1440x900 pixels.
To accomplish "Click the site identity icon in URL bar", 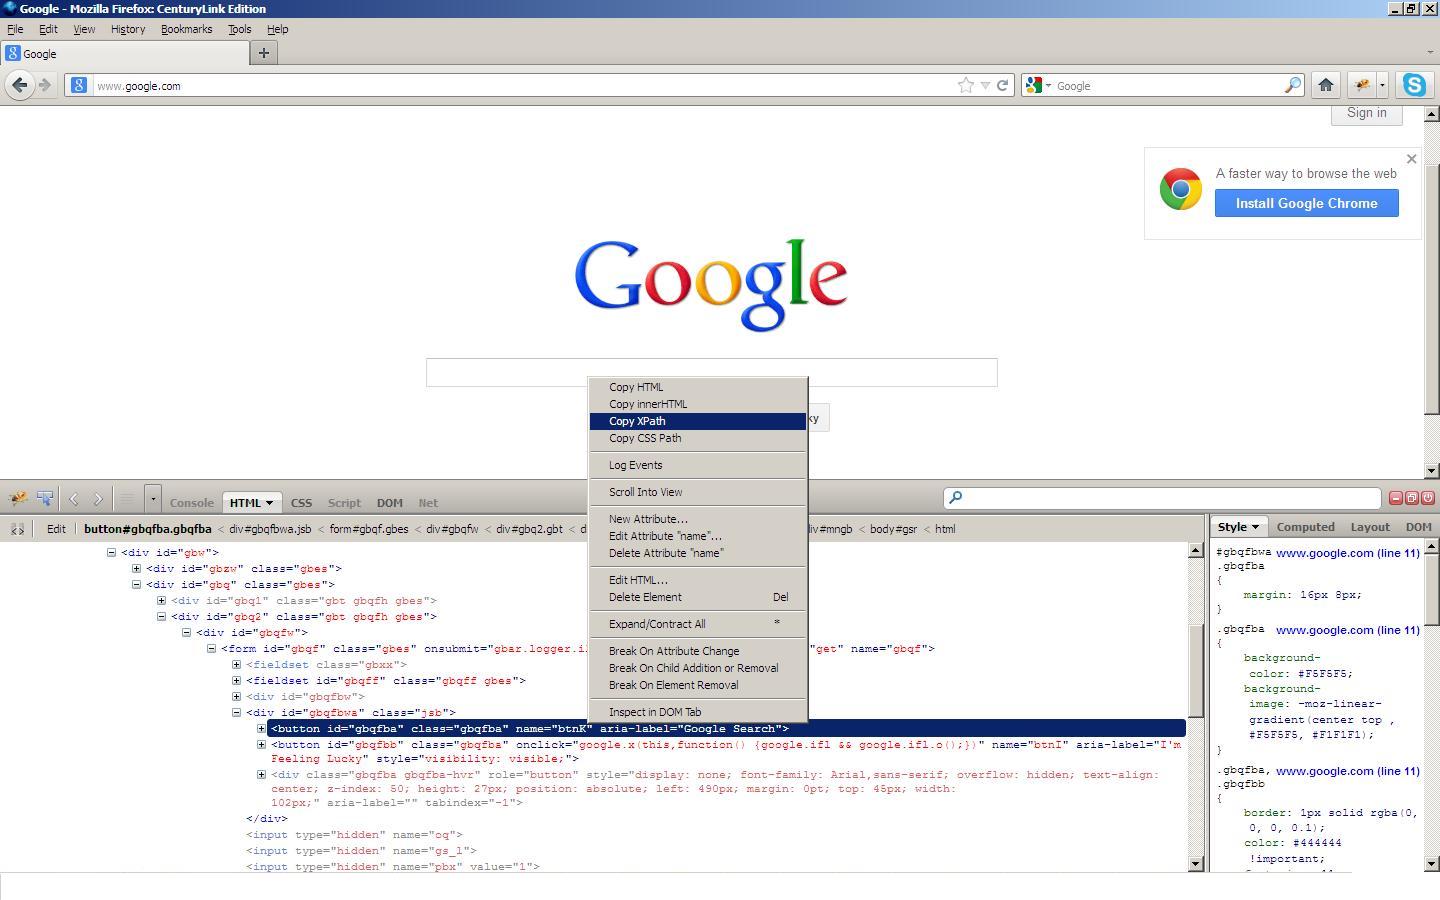I will coord(79,85).
